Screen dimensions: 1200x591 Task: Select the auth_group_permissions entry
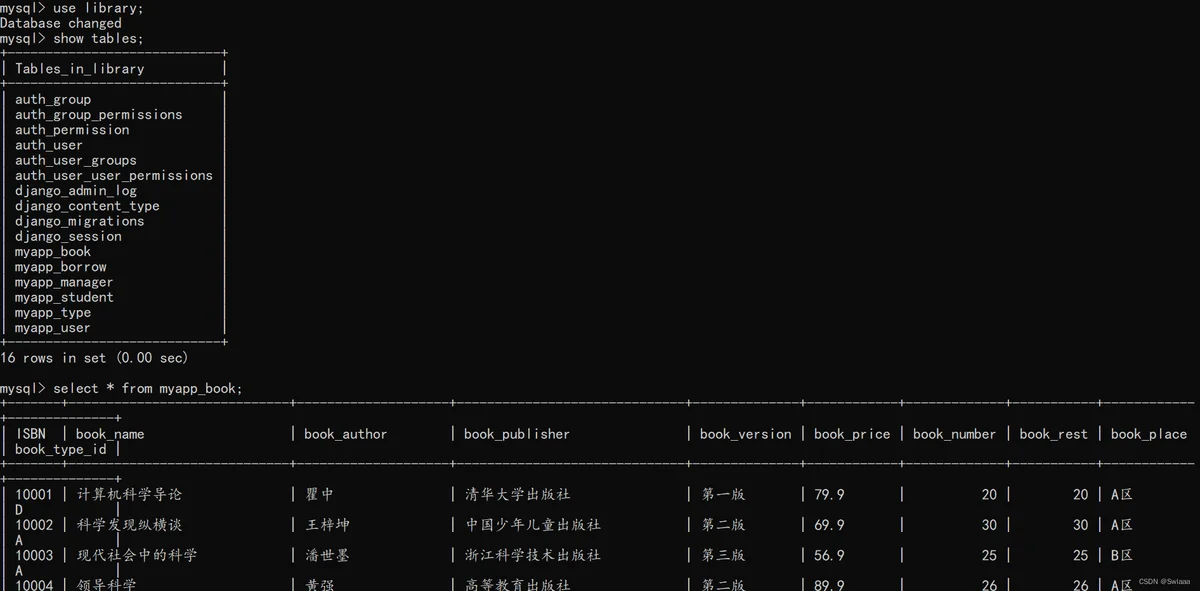[x=99, y=114]
